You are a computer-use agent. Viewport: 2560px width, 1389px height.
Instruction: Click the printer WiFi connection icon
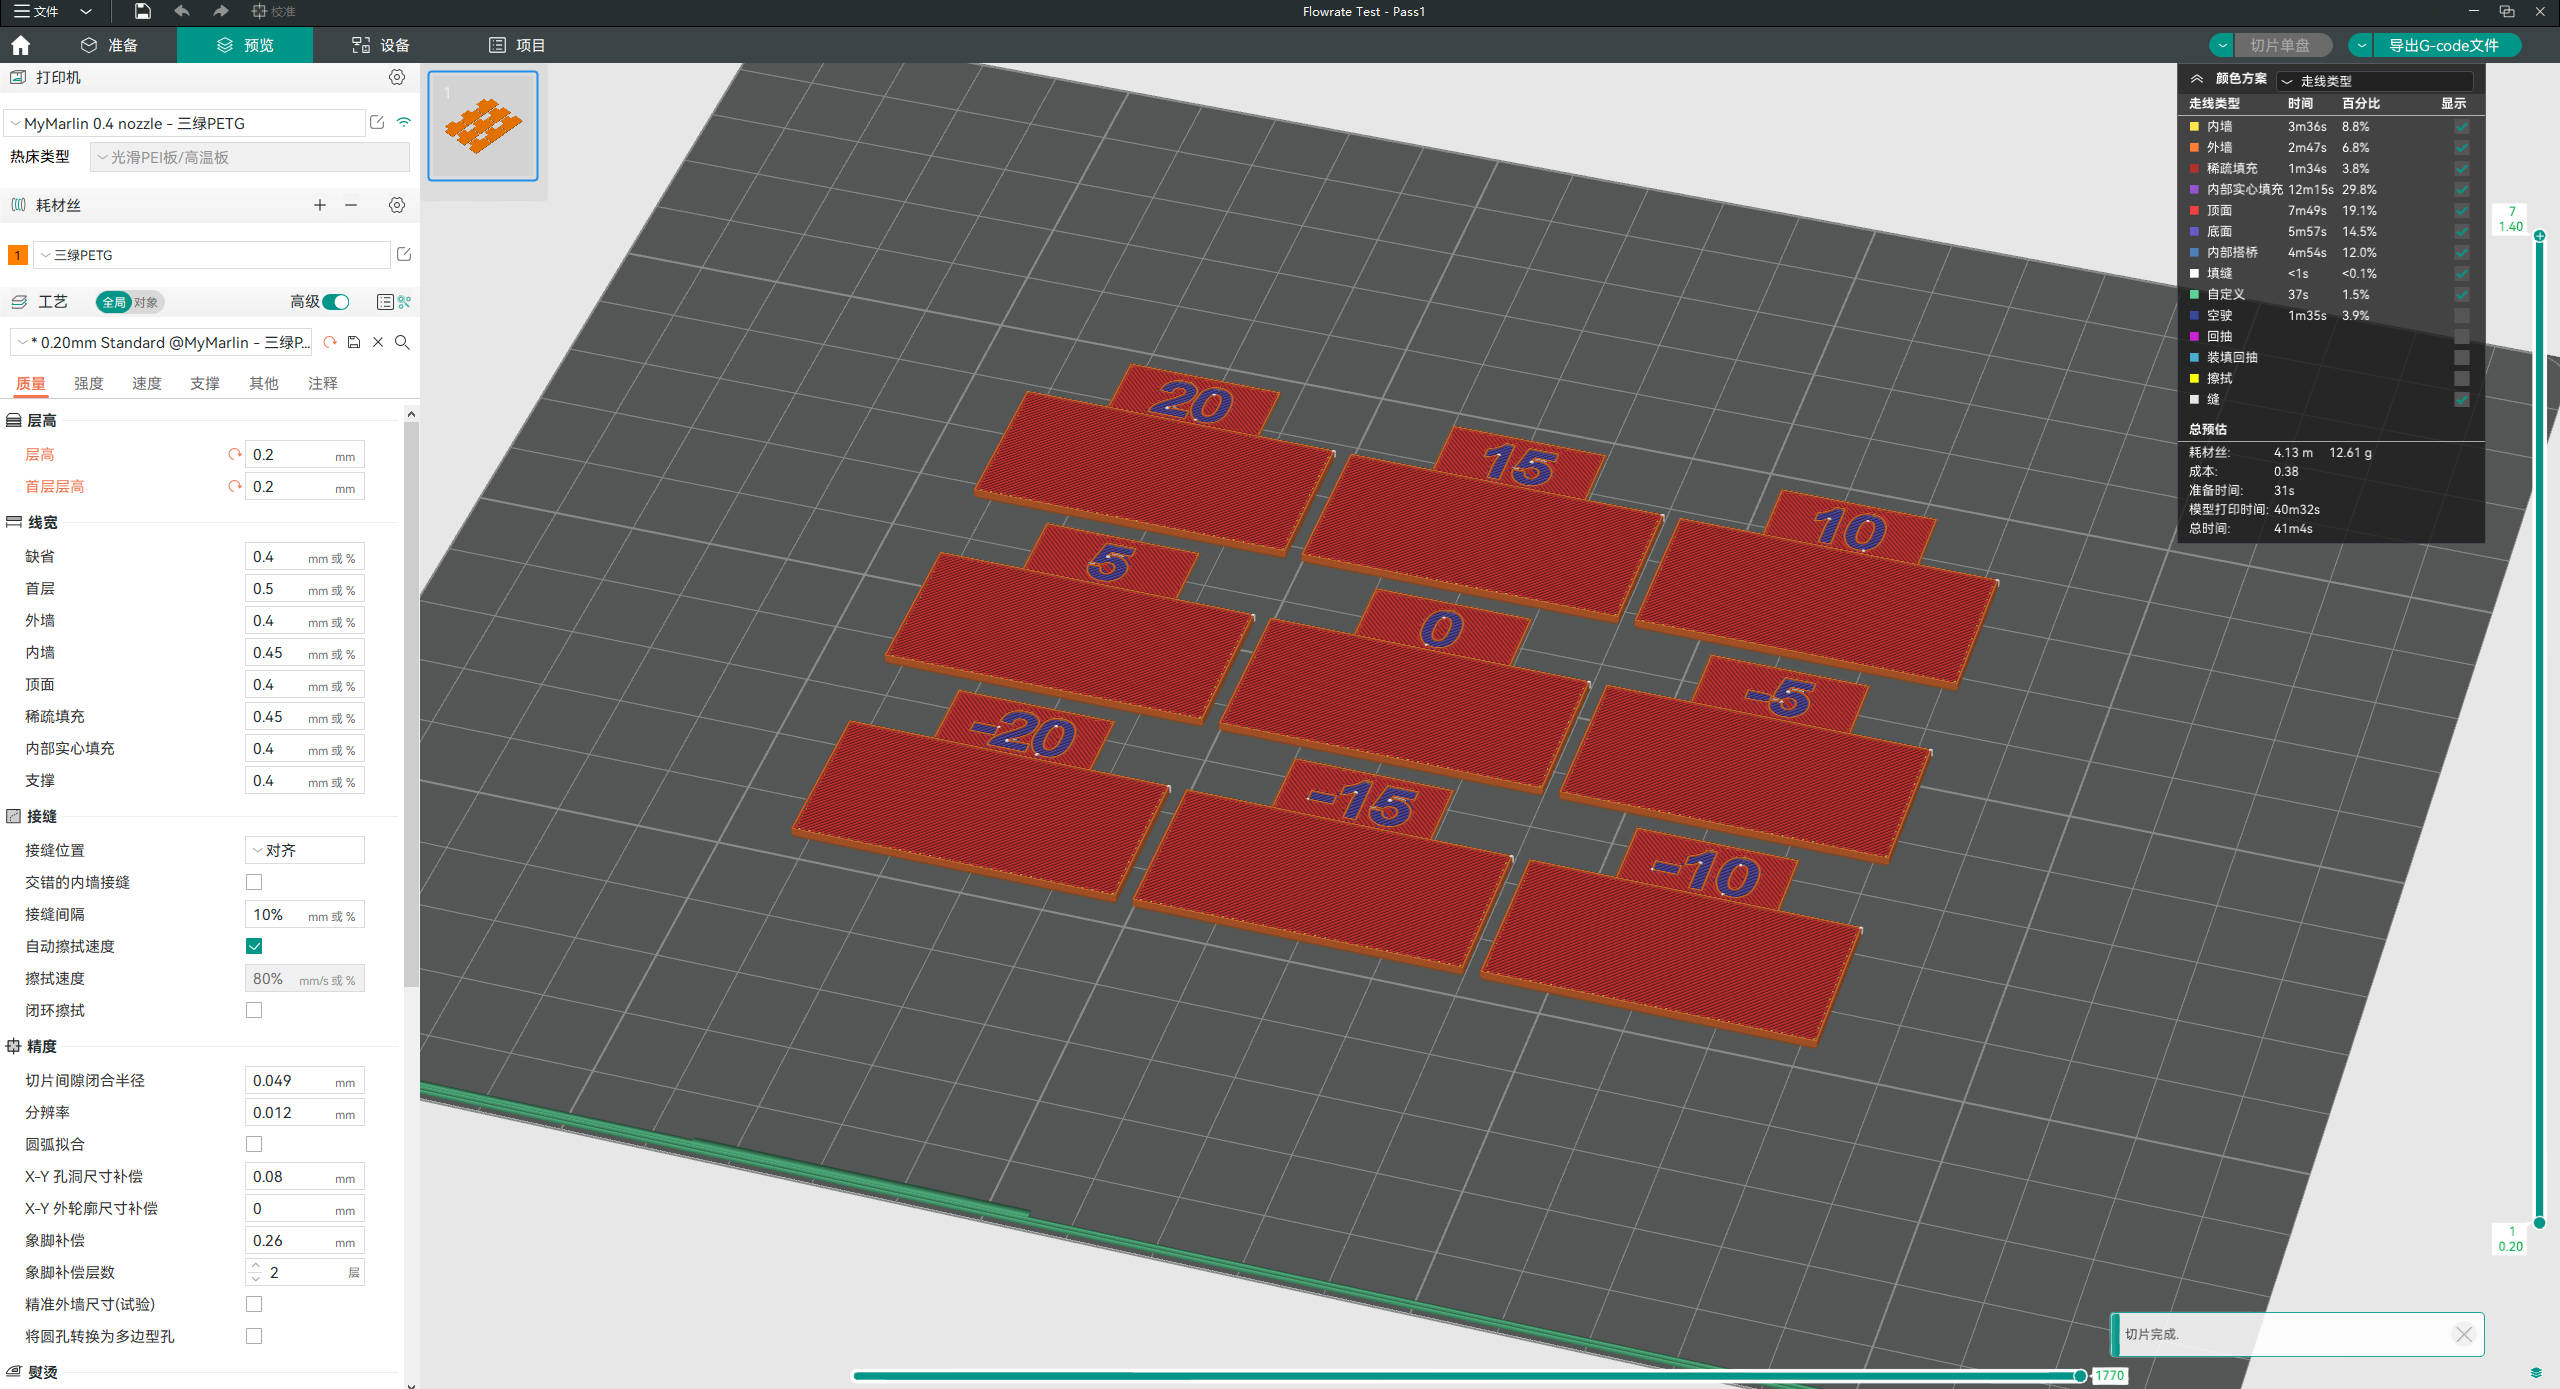coord(403,122)
